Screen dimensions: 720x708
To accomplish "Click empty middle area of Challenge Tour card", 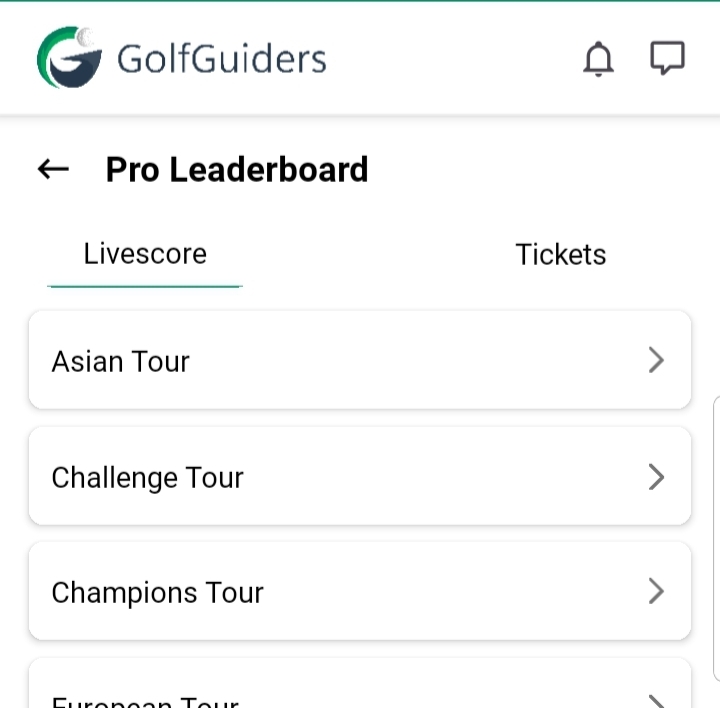I will 440,477.
